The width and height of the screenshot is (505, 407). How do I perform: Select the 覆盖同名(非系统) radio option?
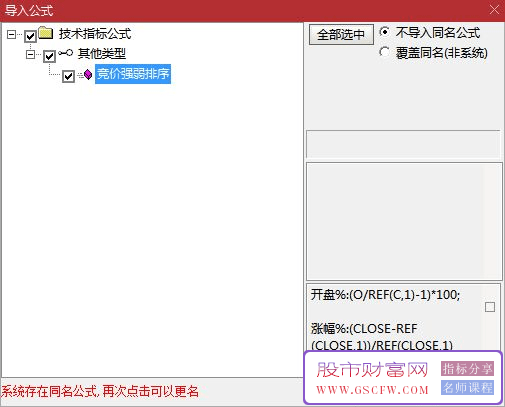(x=384, y=52)
